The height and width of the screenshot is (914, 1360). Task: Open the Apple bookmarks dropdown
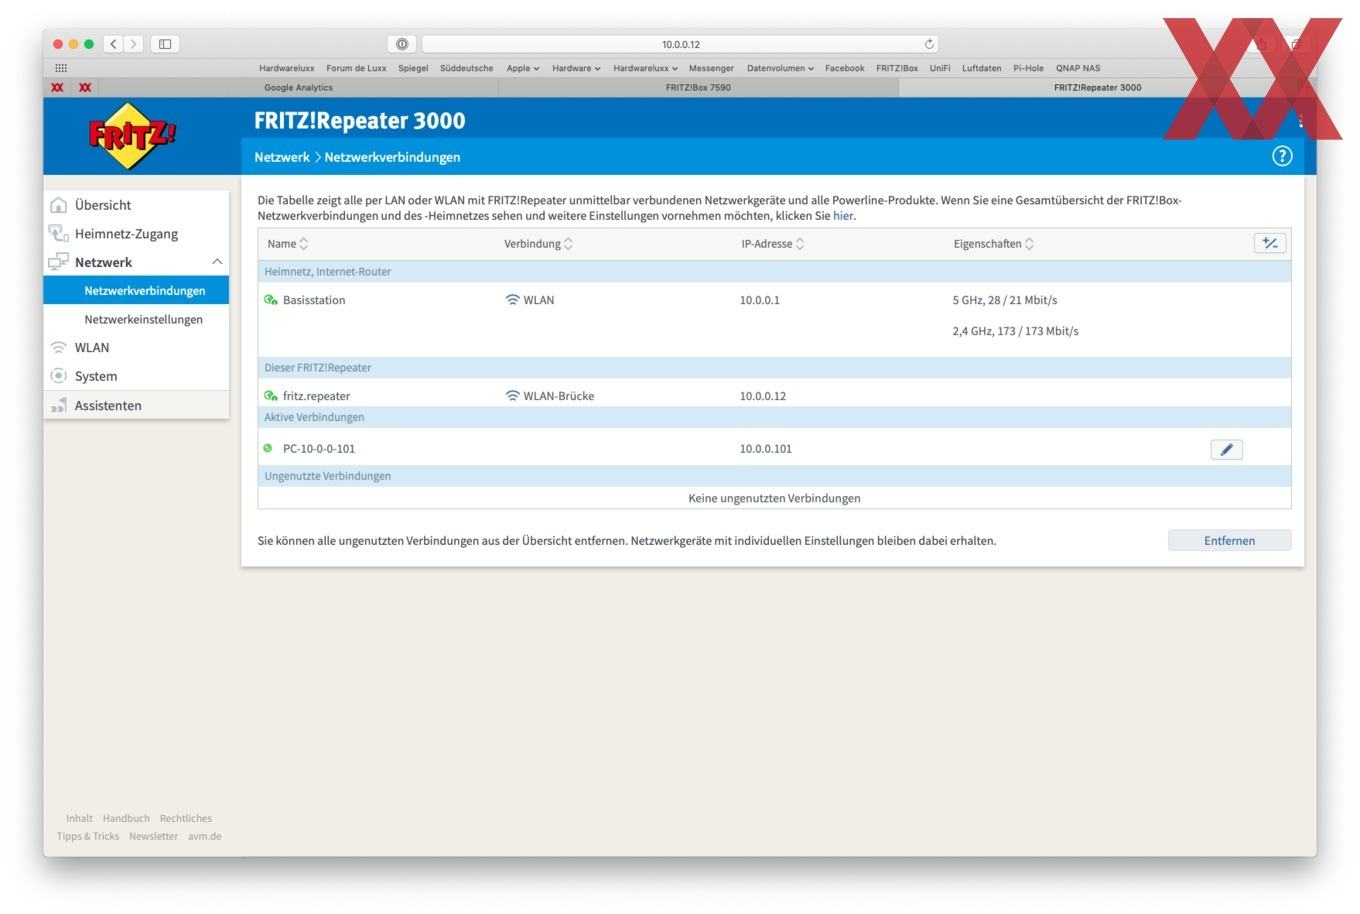(522, 68)
